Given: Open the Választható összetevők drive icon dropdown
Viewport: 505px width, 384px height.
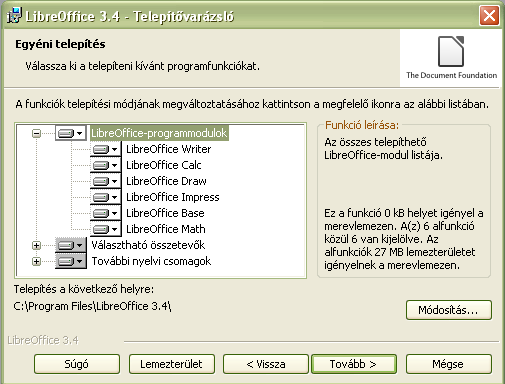Looking at the screenshot, I should coord(71,245).
